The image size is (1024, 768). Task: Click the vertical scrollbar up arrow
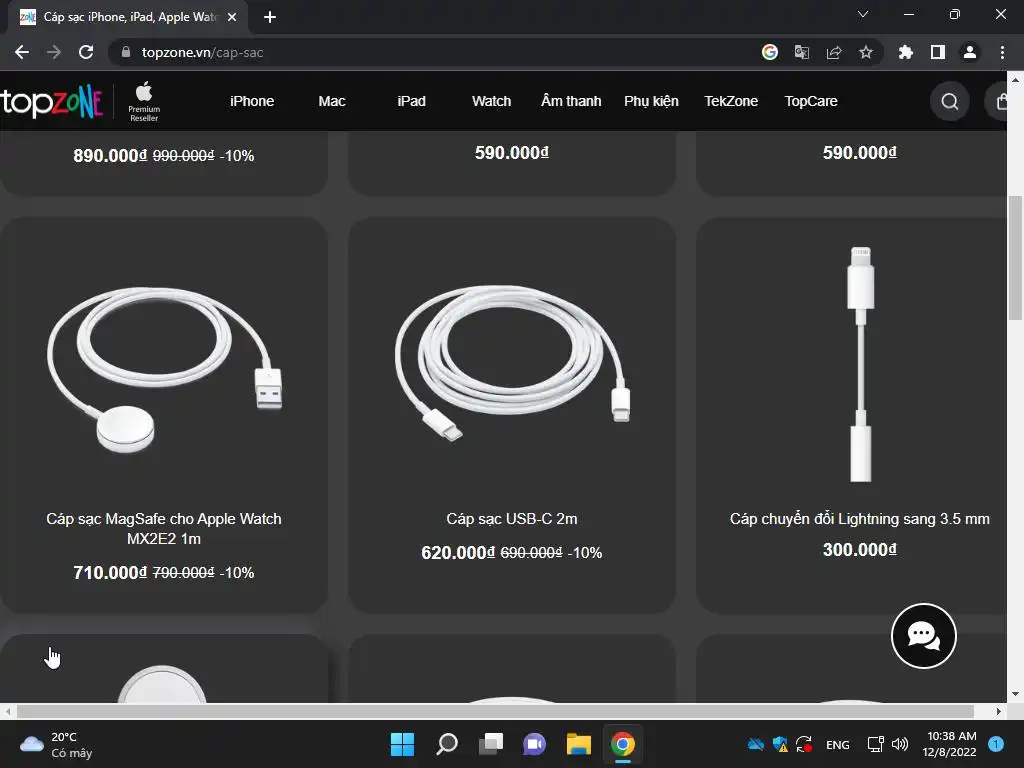point(1015,80)
